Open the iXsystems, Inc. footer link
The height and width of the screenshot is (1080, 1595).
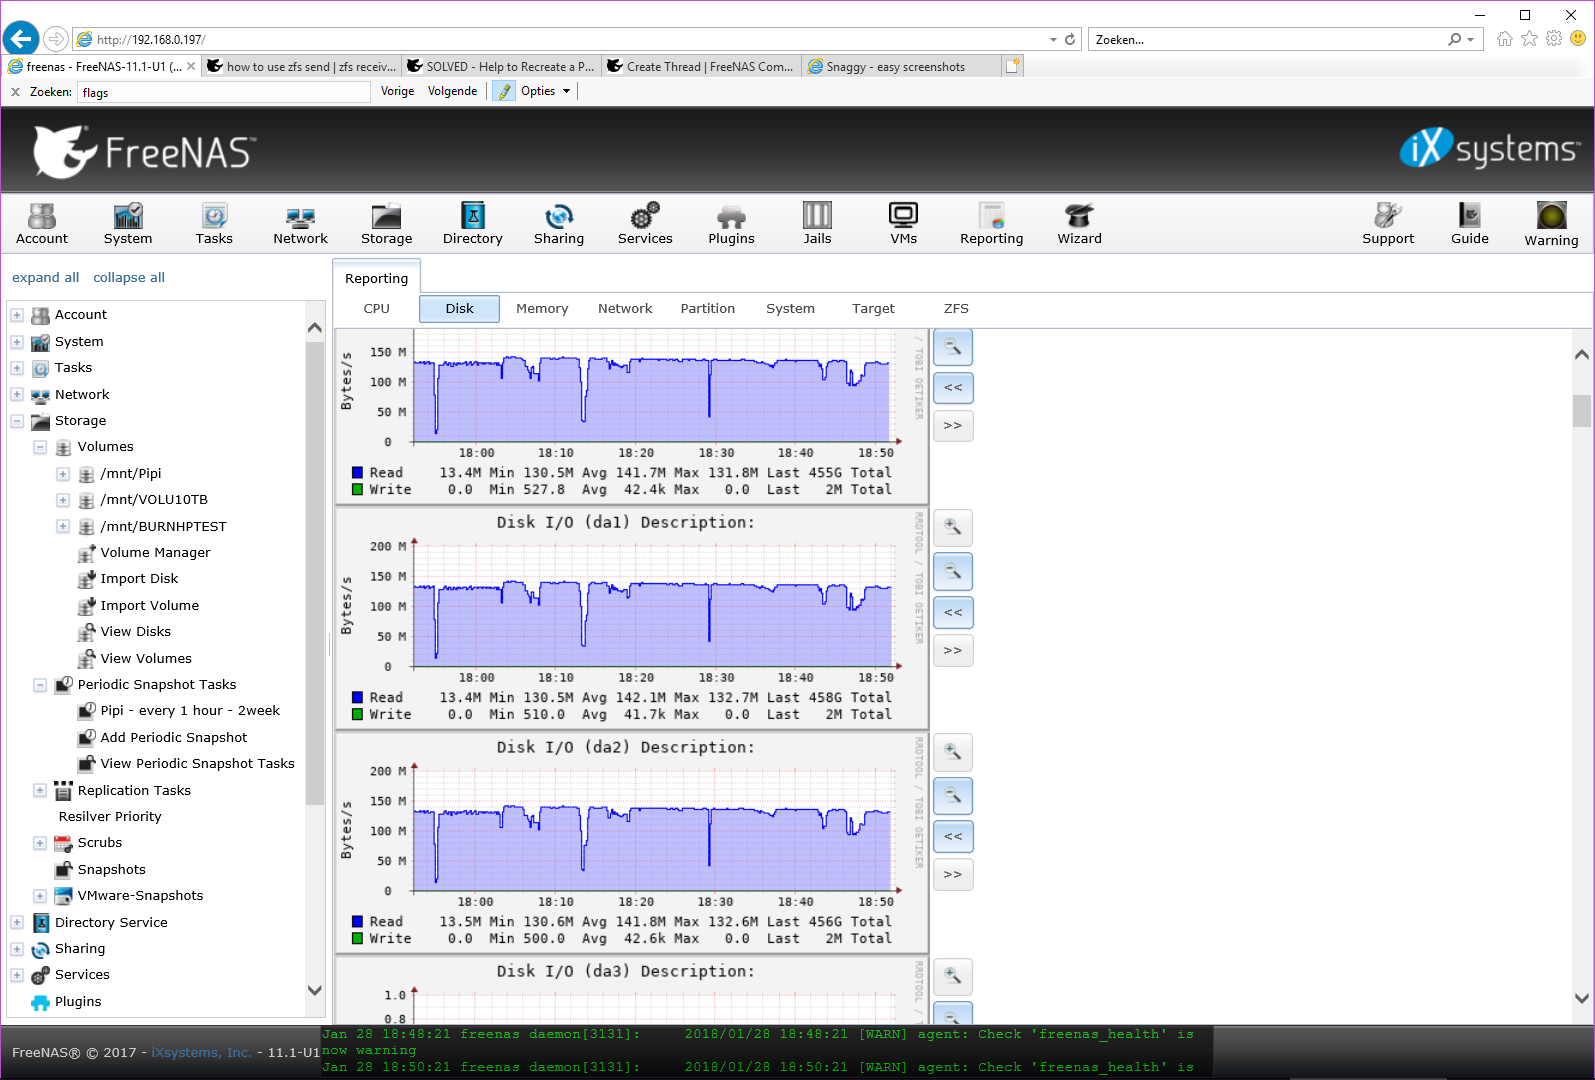pyautogui.click(x=201, y=1052)
